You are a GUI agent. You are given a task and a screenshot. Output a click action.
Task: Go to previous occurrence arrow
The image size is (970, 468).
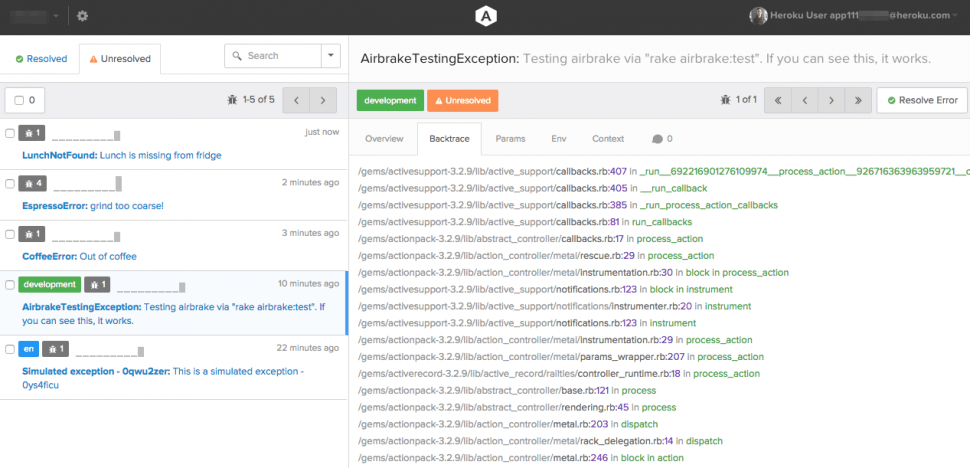tap(804, 100)
